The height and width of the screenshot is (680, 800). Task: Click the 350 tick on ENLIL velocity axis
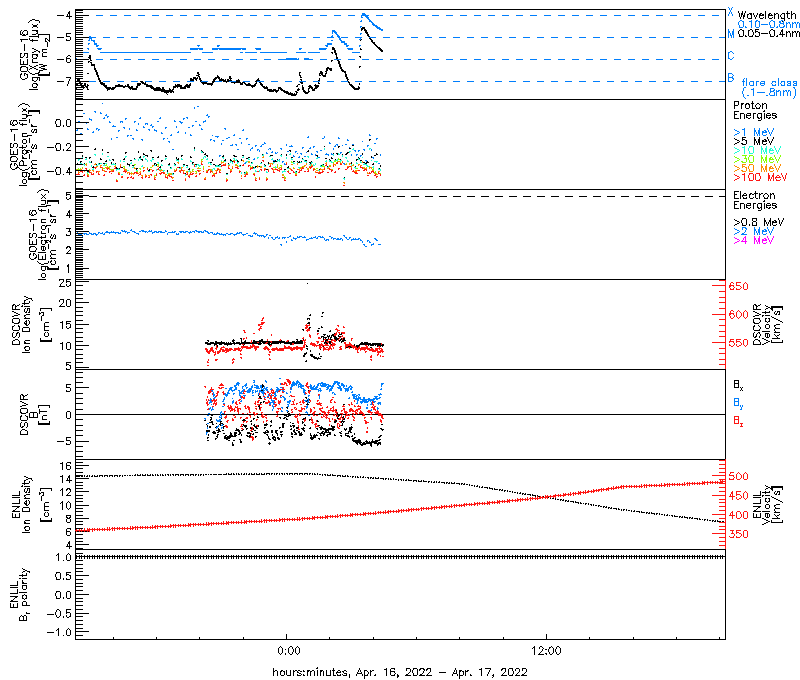click(x=738, y=534)
